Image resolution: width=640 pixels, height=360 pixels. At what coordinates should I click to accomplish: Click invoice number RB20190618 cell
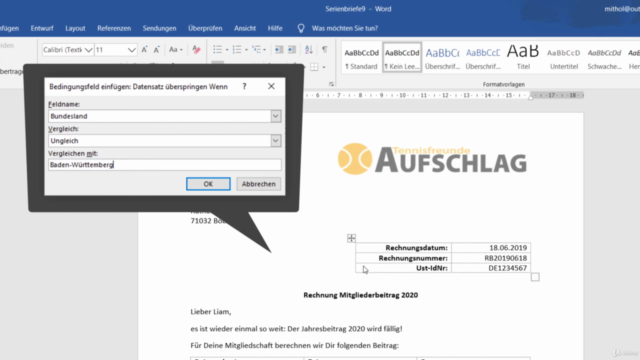tap(505, 258)
